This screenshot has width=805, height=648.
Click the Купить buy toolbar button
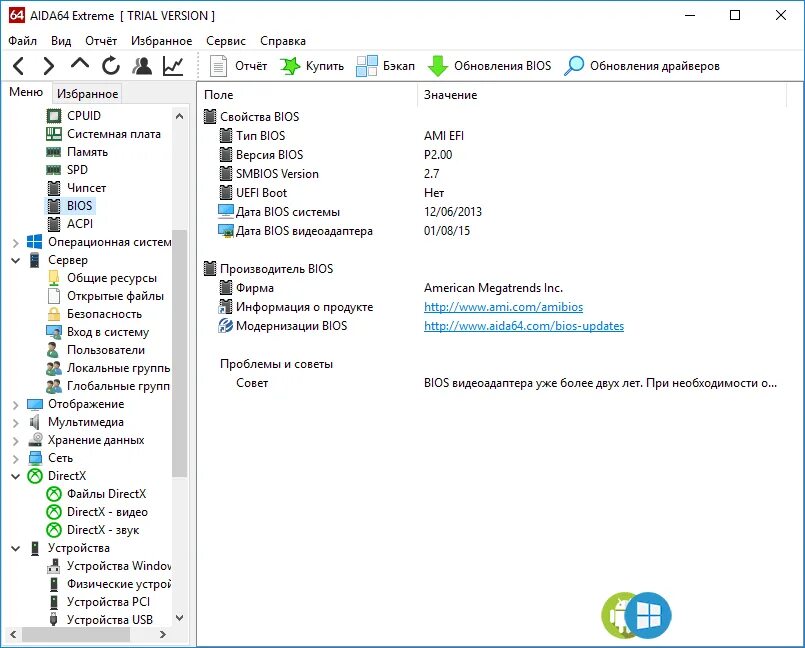coord(312,66)
